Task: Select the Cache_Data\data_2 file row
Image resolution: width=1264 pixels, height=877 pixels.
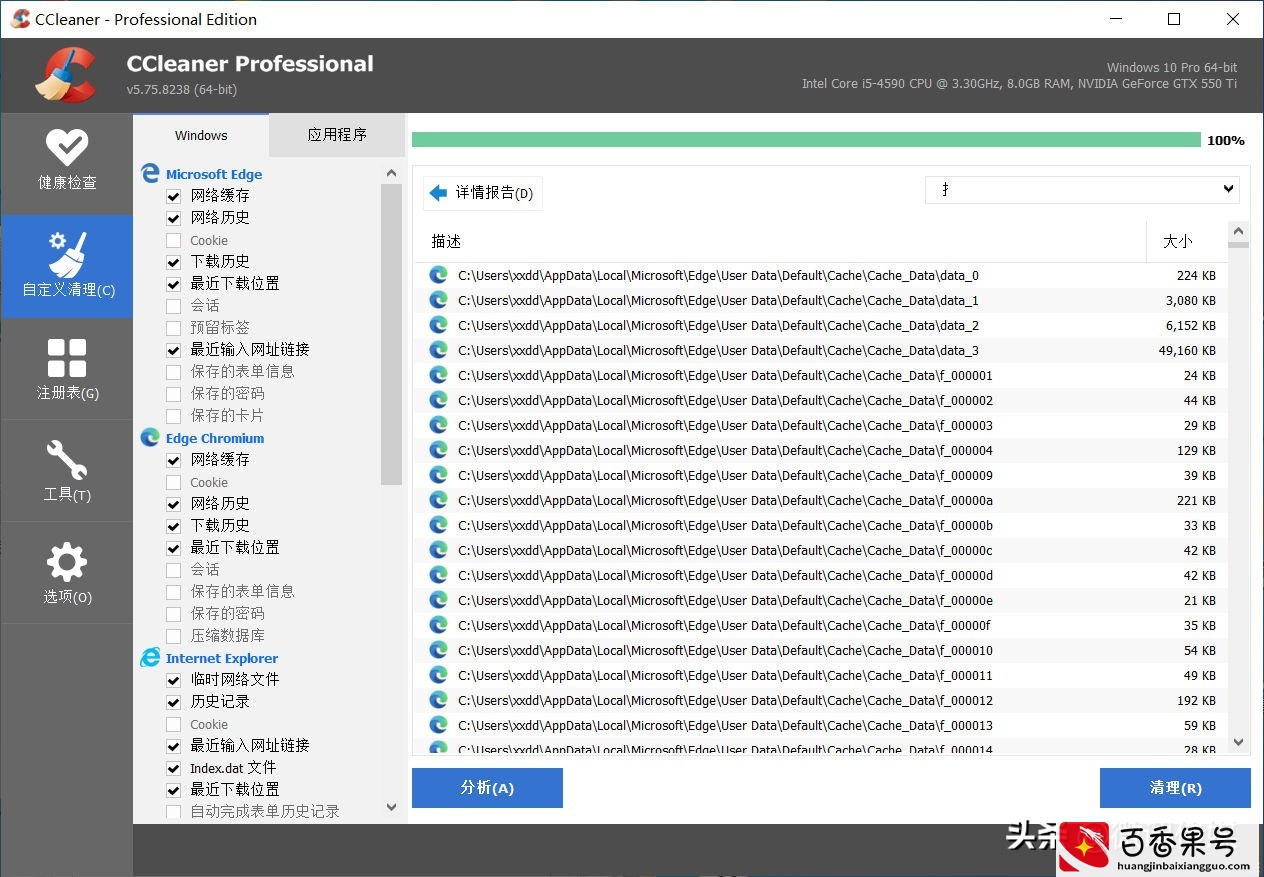Action: pyautogui.click(x=821, y=325)
